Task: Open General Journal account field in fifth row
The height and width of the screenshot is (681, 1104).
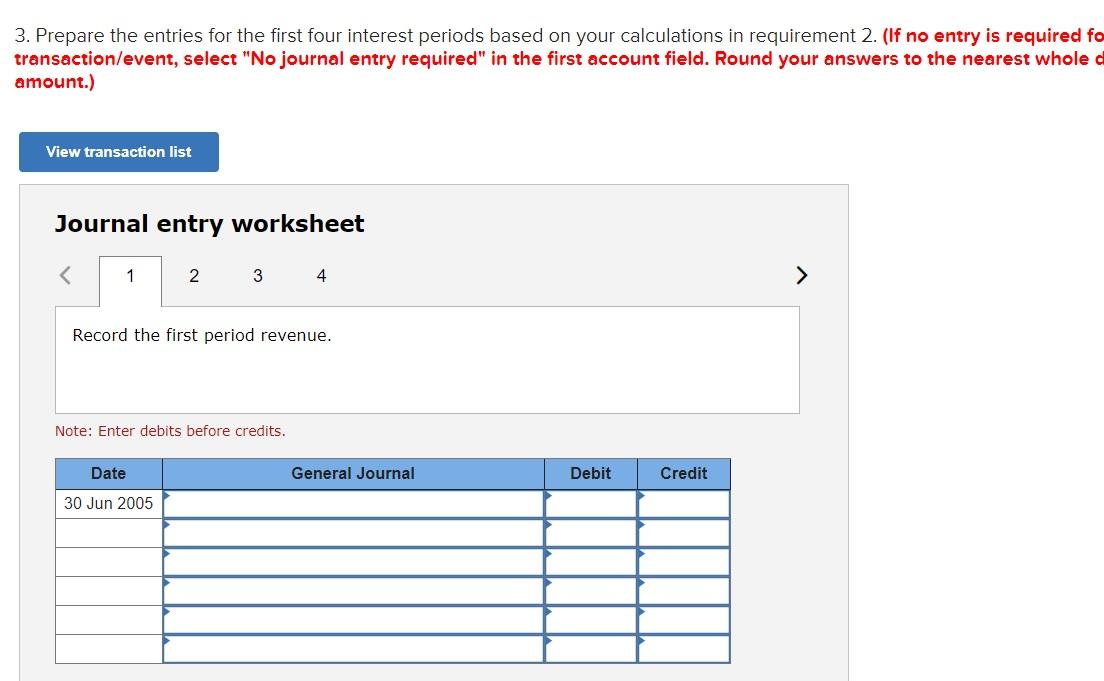Action: (x=353, y=620)
